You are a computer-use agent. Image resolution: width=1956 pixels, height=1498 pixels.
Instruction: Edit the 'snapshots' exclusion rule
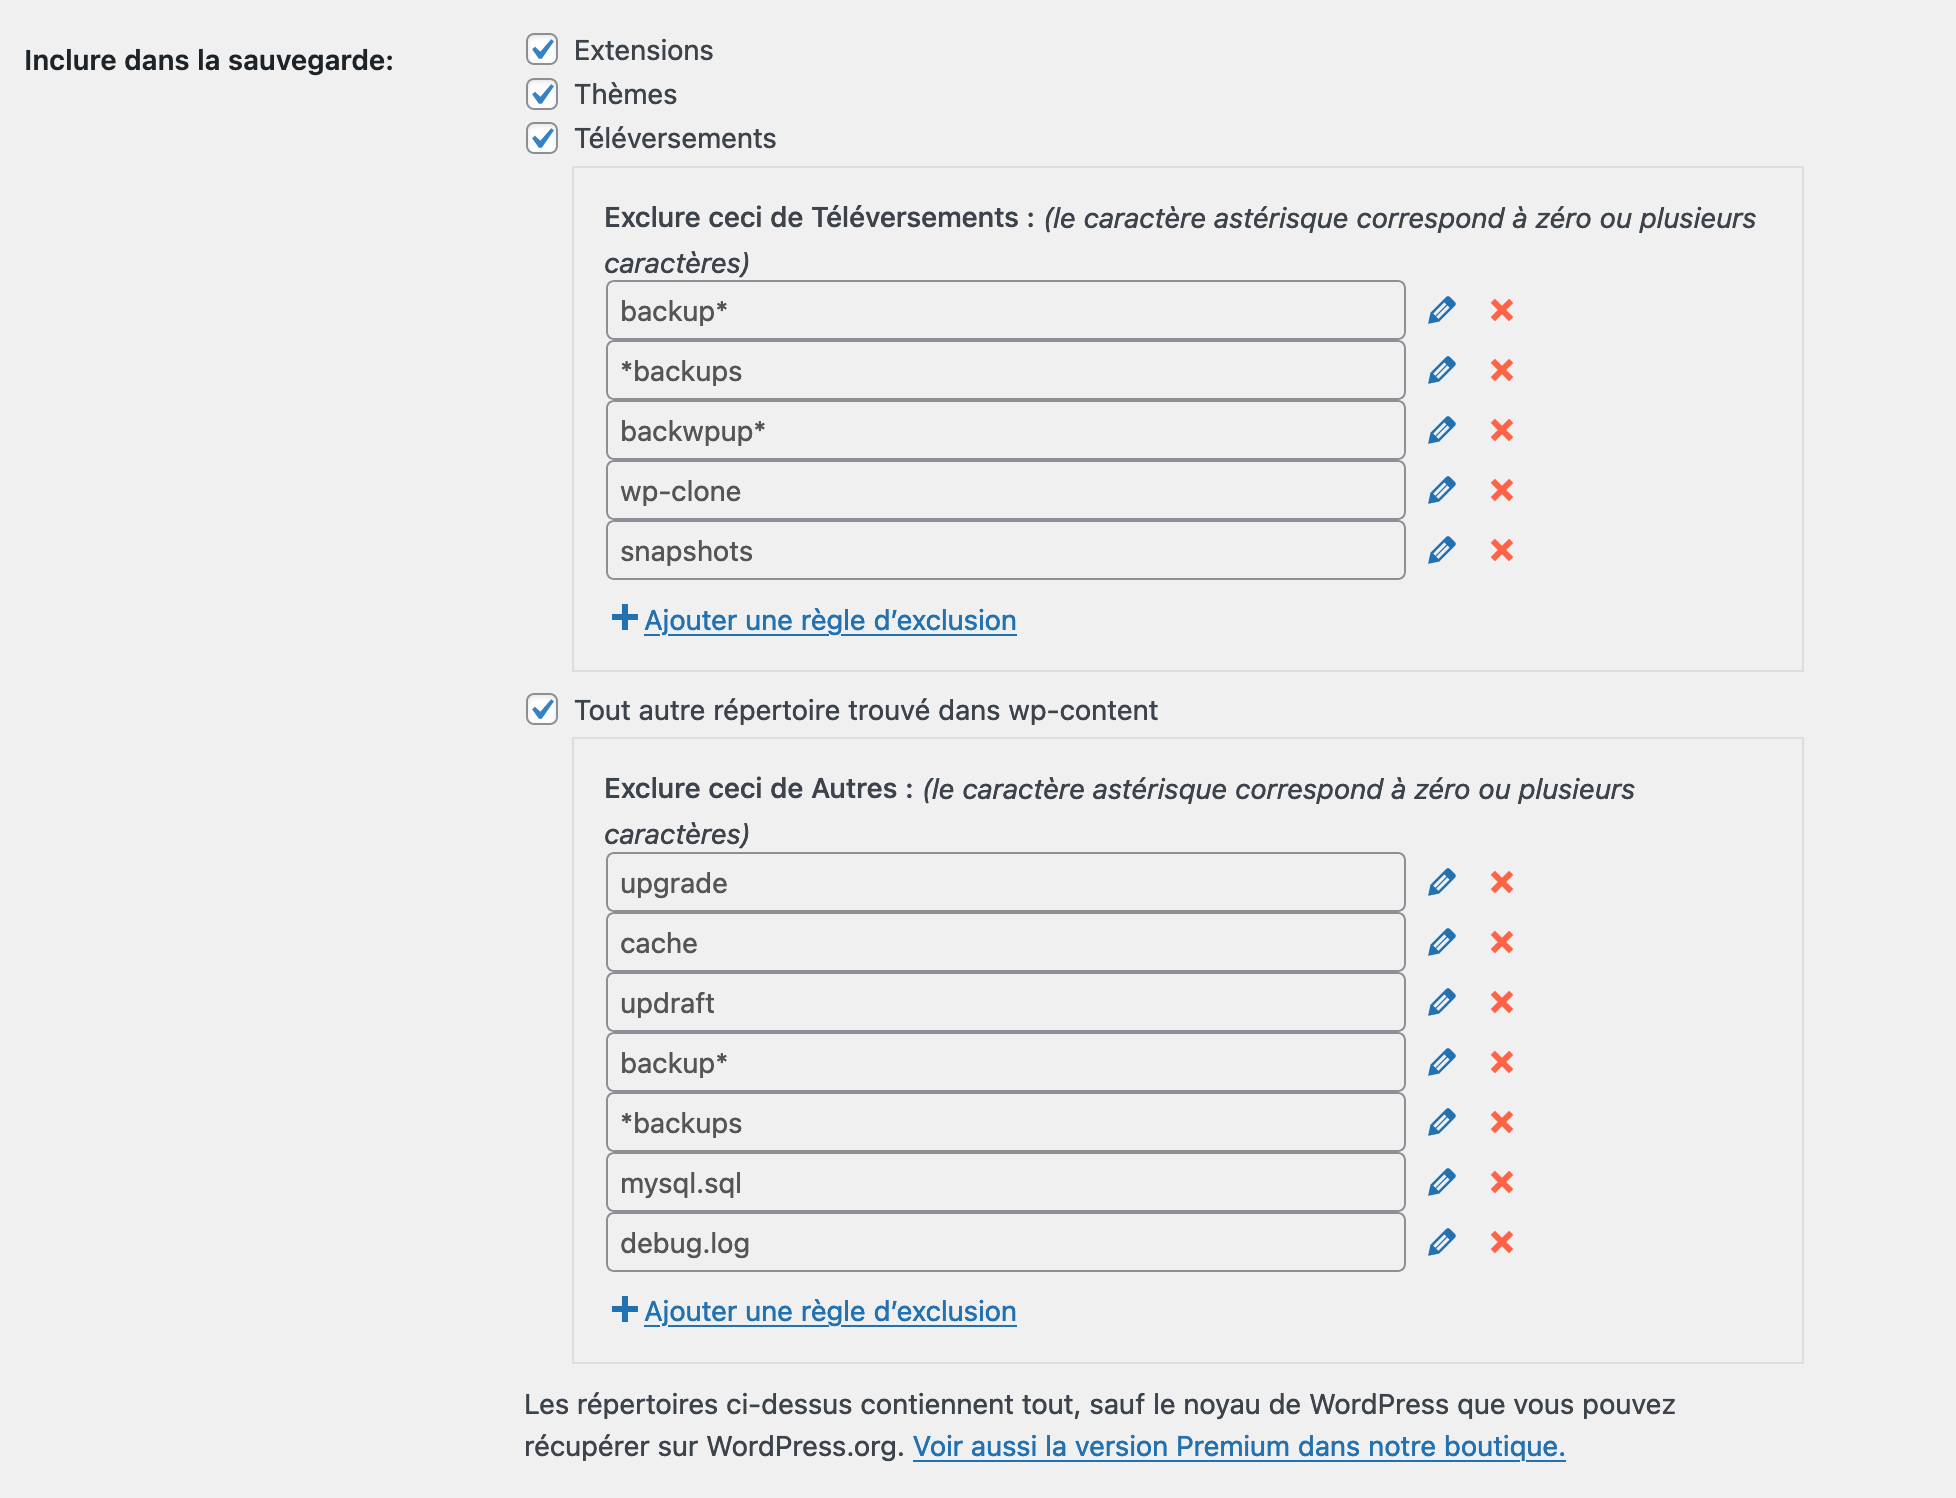[x=1441, y=551]
